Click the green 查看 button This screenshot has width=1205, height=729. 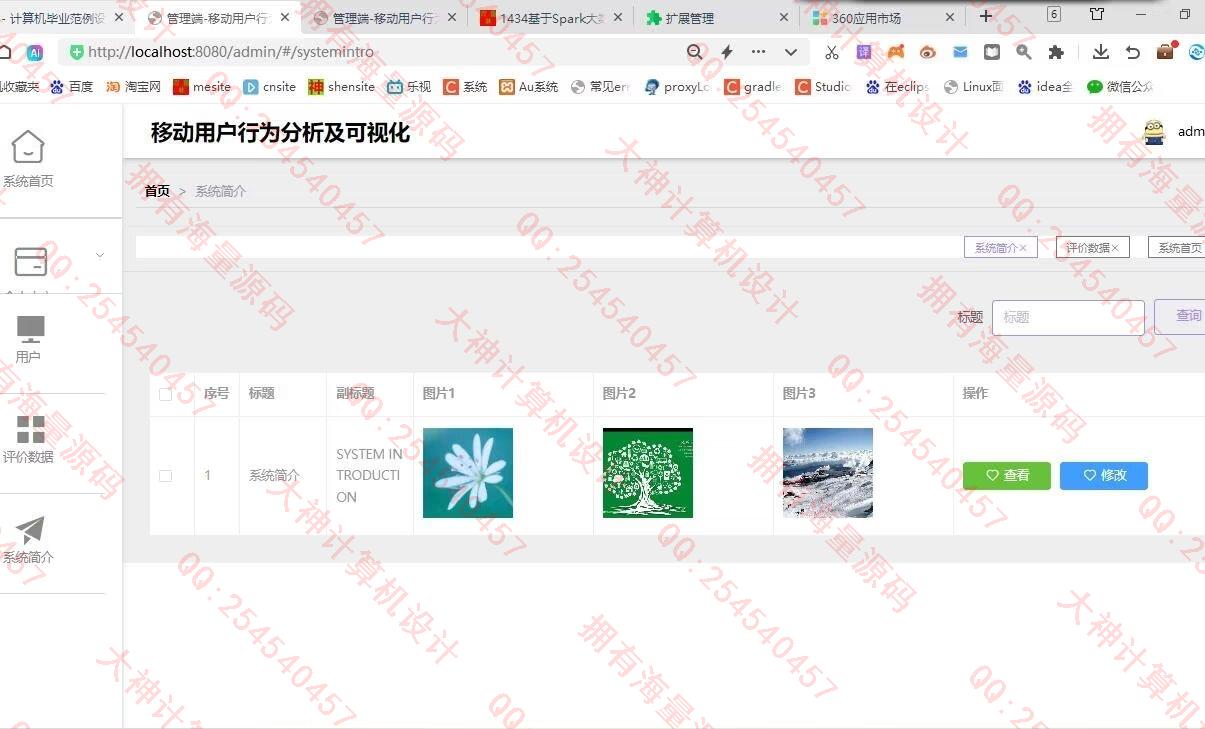(1007, 476)
